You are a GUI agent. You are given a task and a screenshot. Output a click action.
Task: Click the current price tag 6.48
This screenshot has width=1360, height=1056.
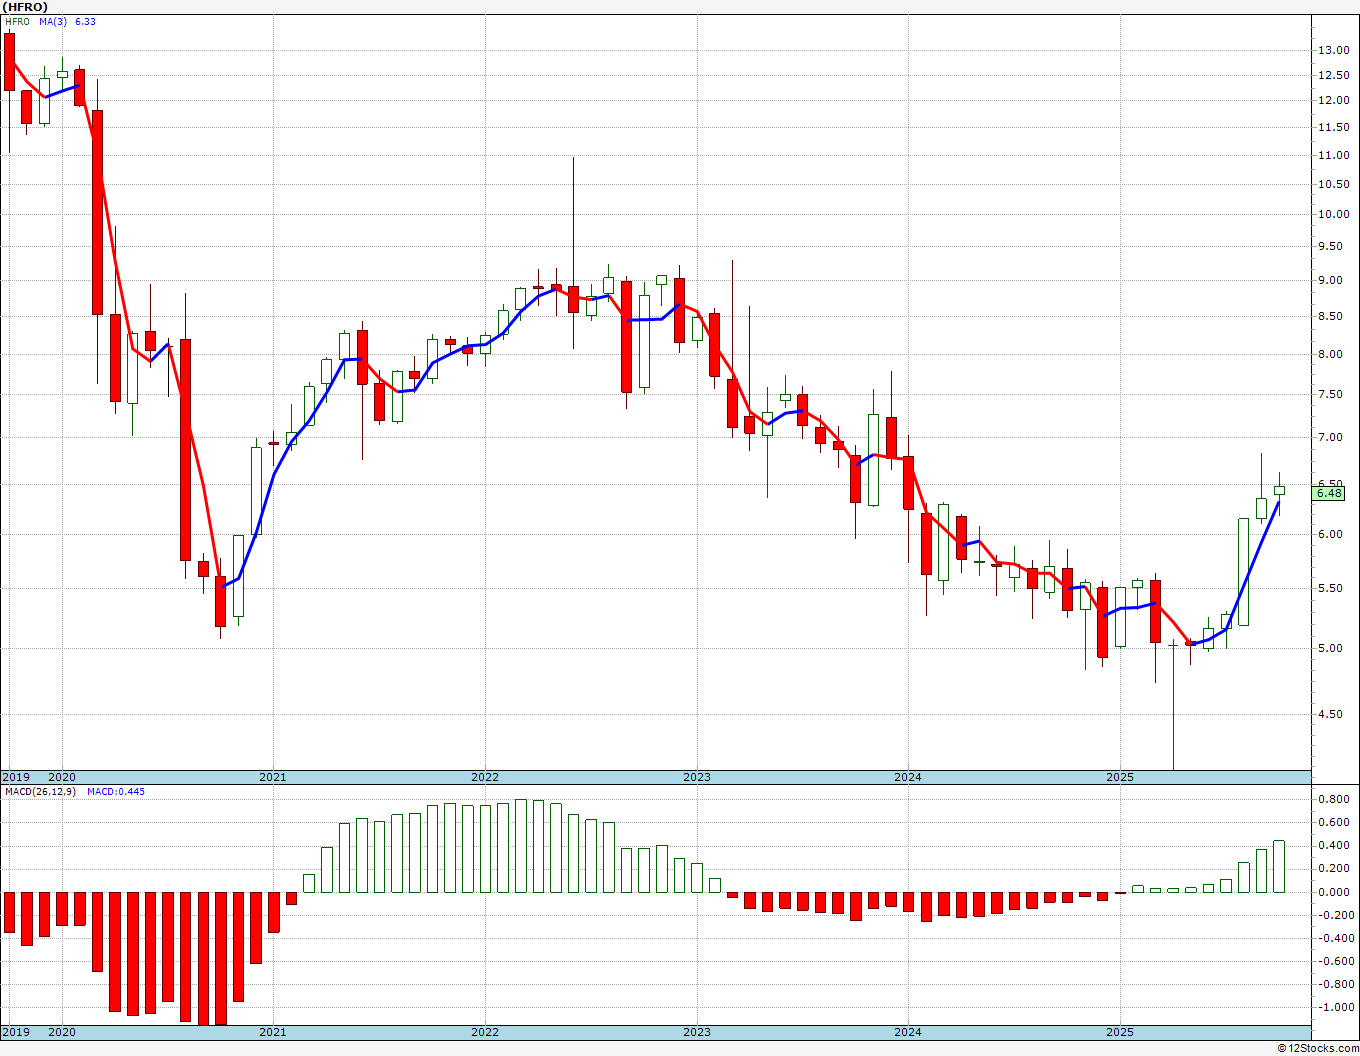coord(1329,493)
